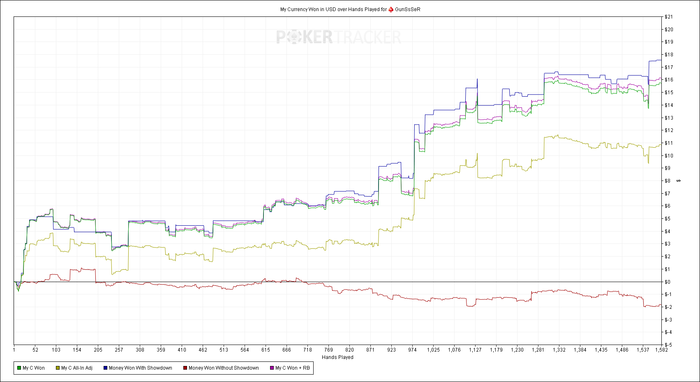Image resolution: width=700 pixels, height=382 pixels.
Task: Click the 'Hands Played' x-axis title
Action: [x=338, y=357]
